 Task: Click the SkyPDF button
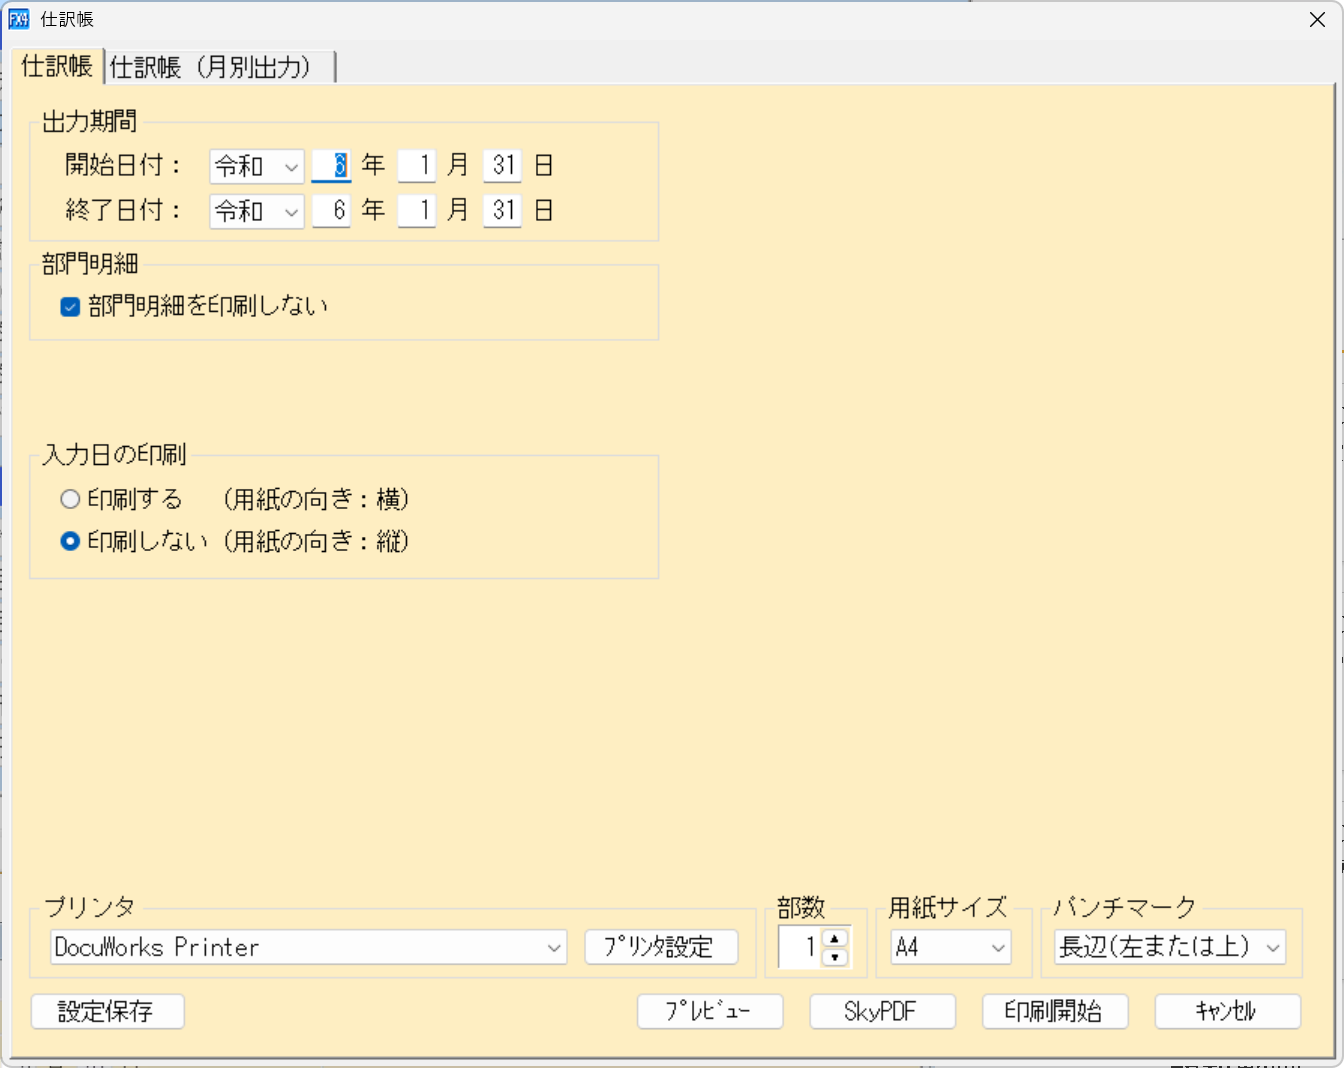882,1011
